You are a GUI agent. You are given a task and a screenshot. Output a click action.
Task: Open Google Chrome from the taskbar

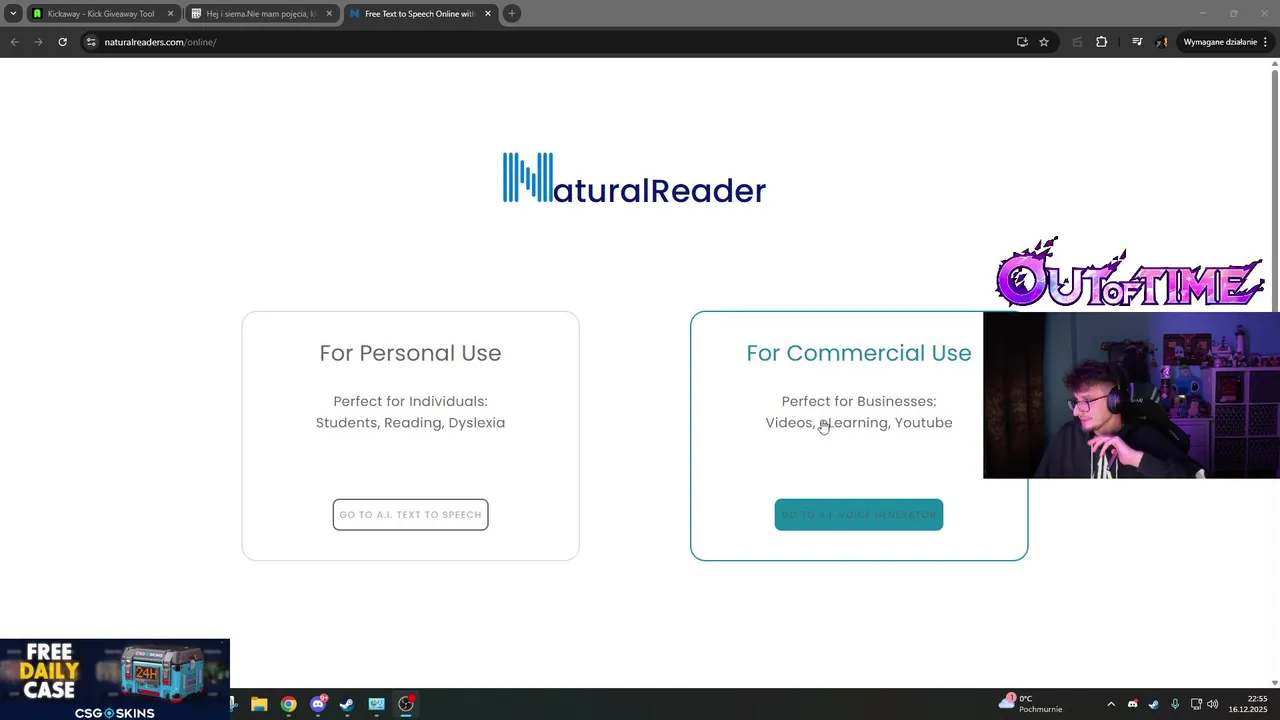coord(288,704)
